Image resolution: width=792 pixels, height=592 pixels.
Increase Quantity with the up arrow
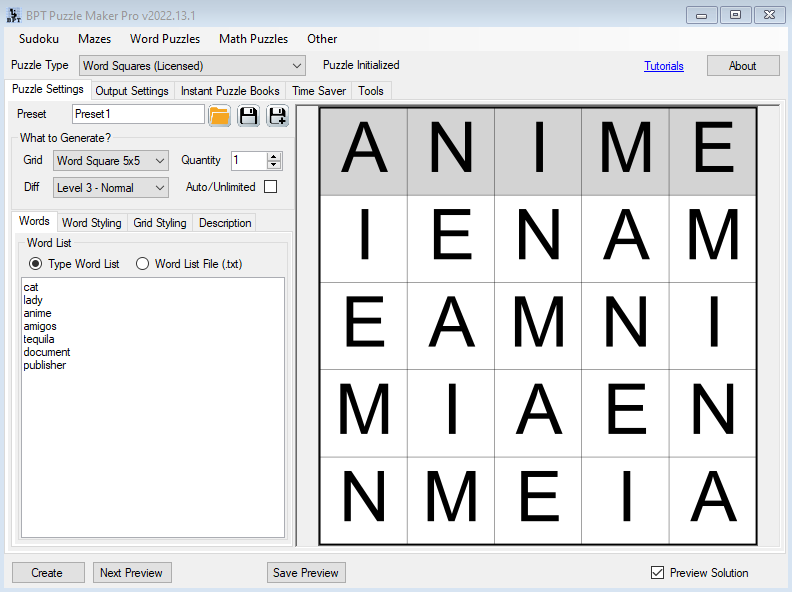coord(274,156)
